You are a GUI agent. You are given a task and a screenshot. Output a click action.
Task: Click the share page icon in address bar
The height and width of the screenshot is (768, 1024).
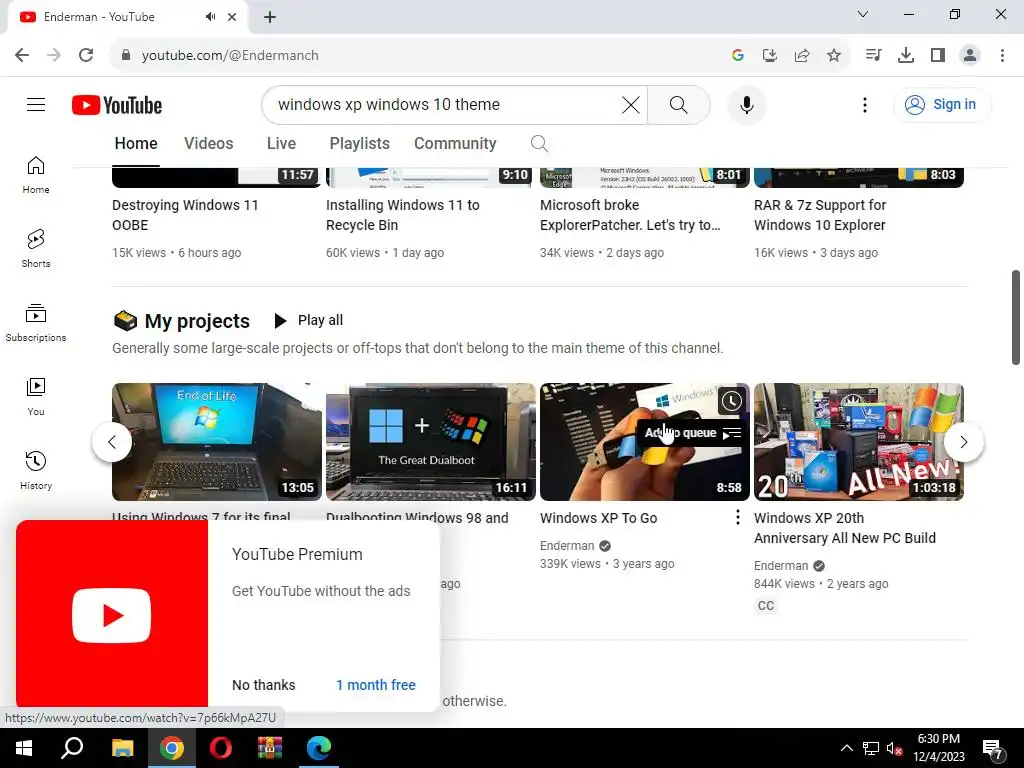[802, 56]
